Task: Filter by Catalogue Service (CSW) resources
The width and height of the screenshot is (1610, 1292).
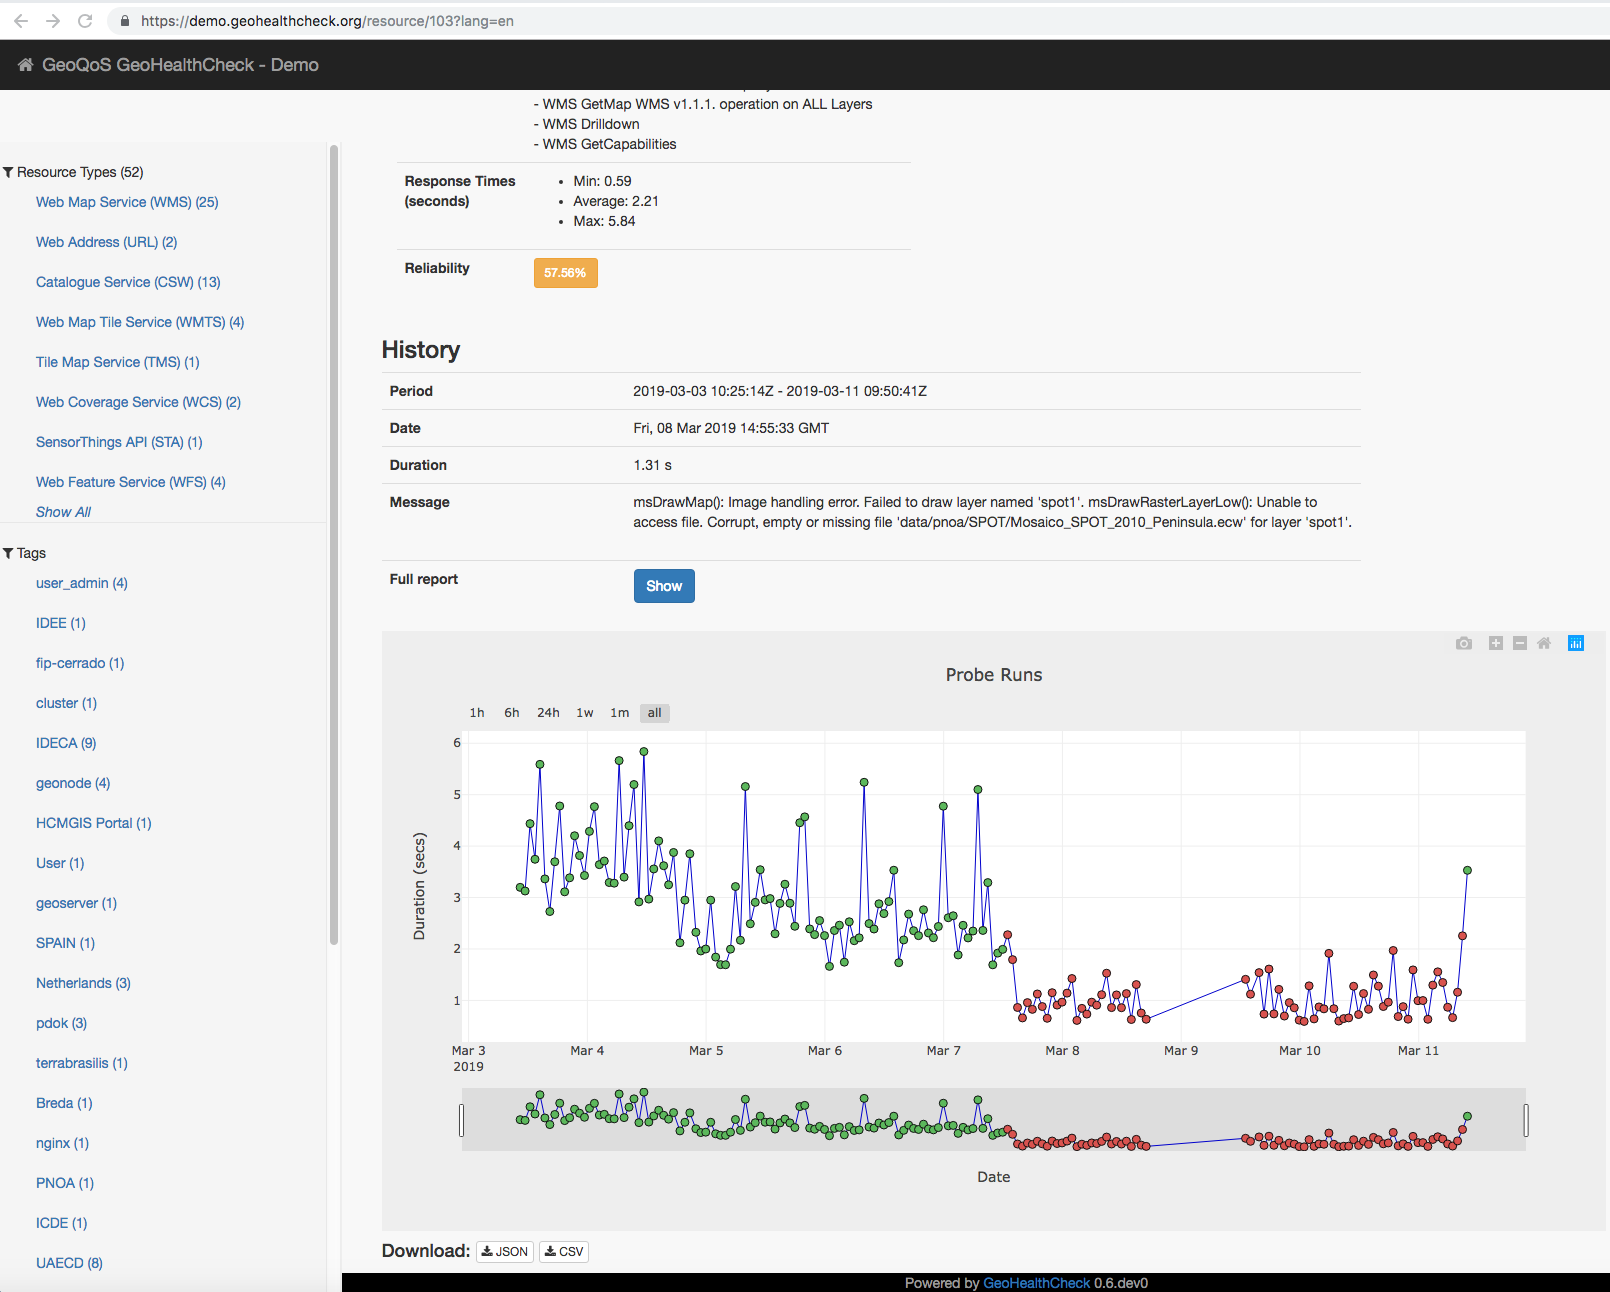Action: pyautogui.click(x=128, y=282)
